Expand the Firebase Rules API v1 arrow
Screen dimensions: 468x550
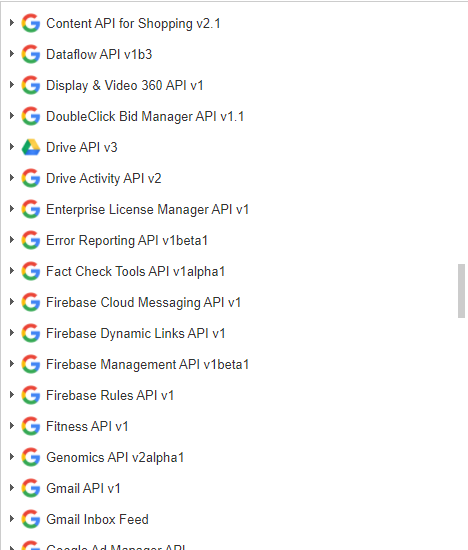point(12,395)
